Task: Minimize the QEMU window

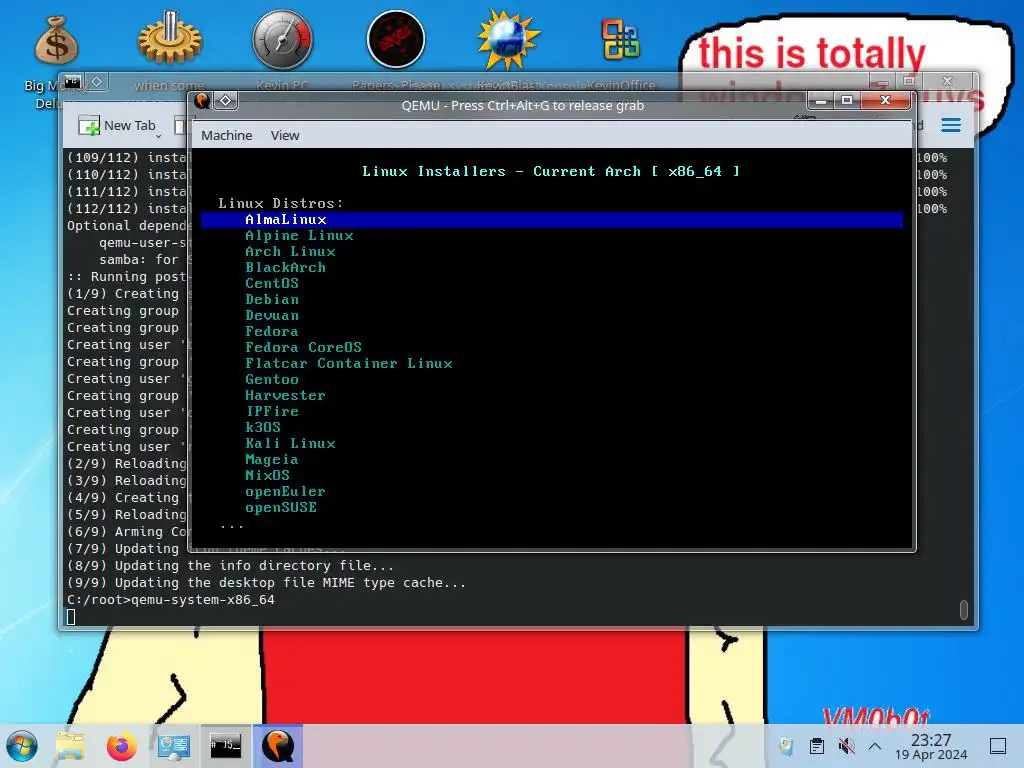Action: [x=821, y=101]
